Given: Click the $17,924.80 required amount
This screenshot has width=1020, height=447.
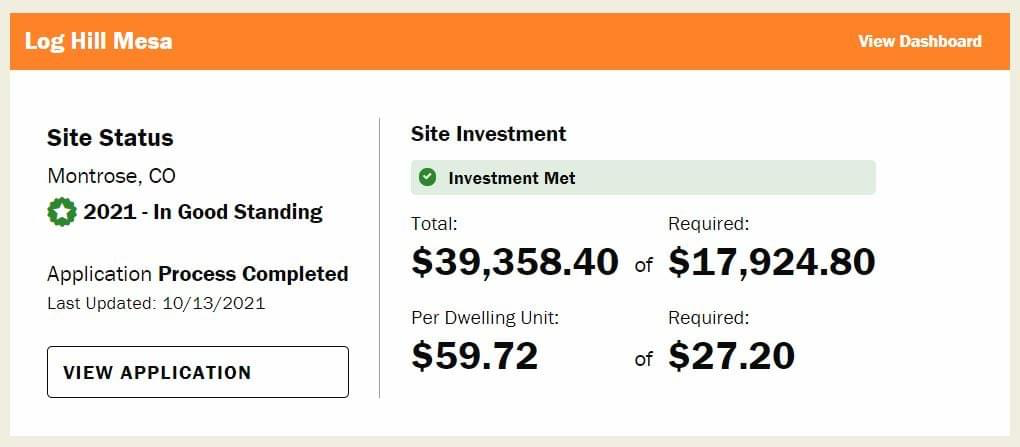Looking at the screenshot, I should [772, 262].
